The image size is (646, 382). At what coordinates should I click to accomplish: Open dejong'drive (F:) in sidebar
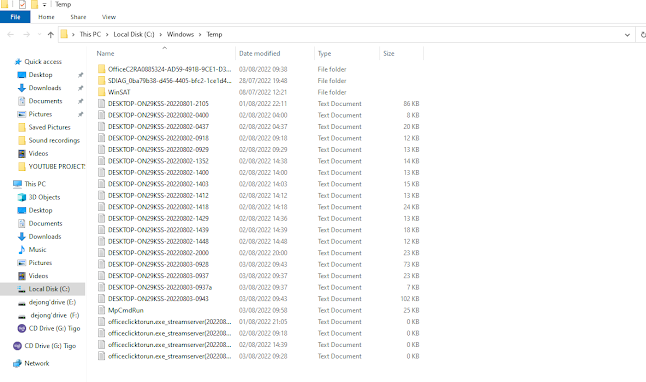[x=54, y=316]
